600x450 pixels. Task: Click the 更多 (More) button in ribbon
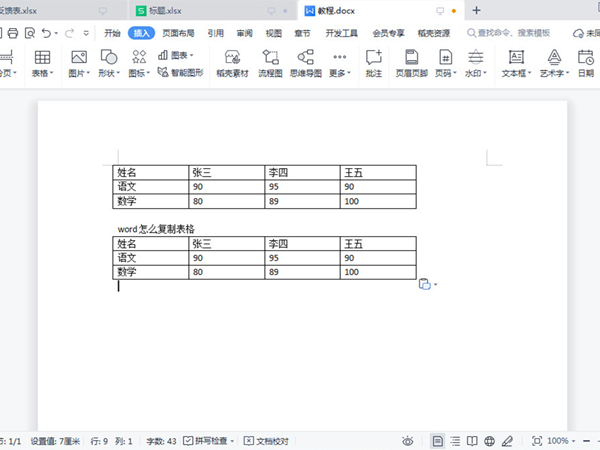click(x=340, y=63)
